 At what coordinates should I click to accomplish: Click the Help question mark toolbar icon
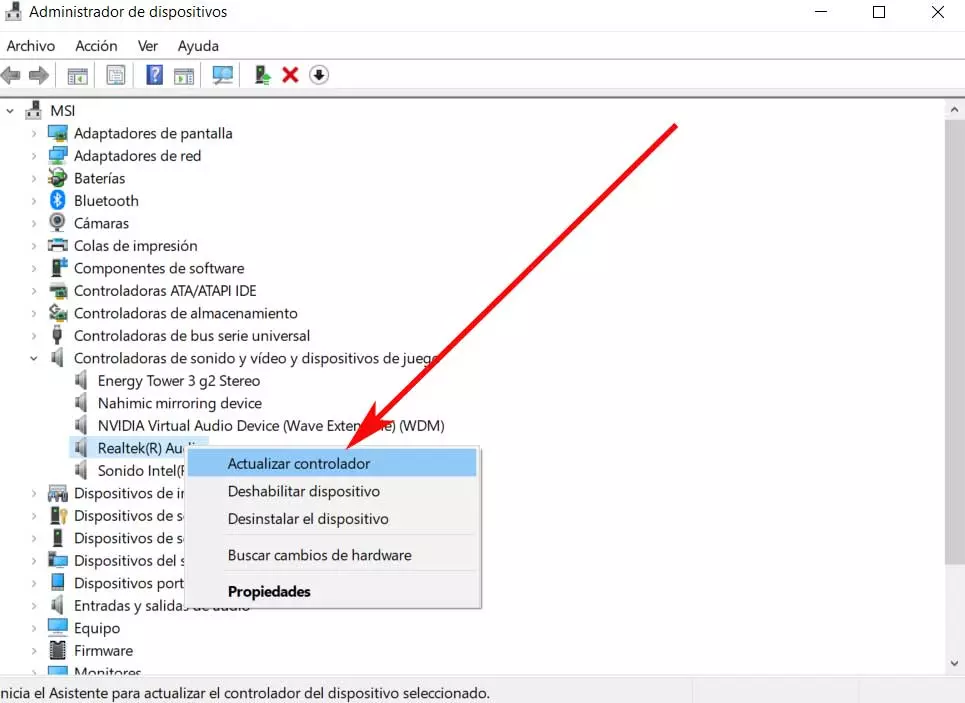(x=154, y=75)
